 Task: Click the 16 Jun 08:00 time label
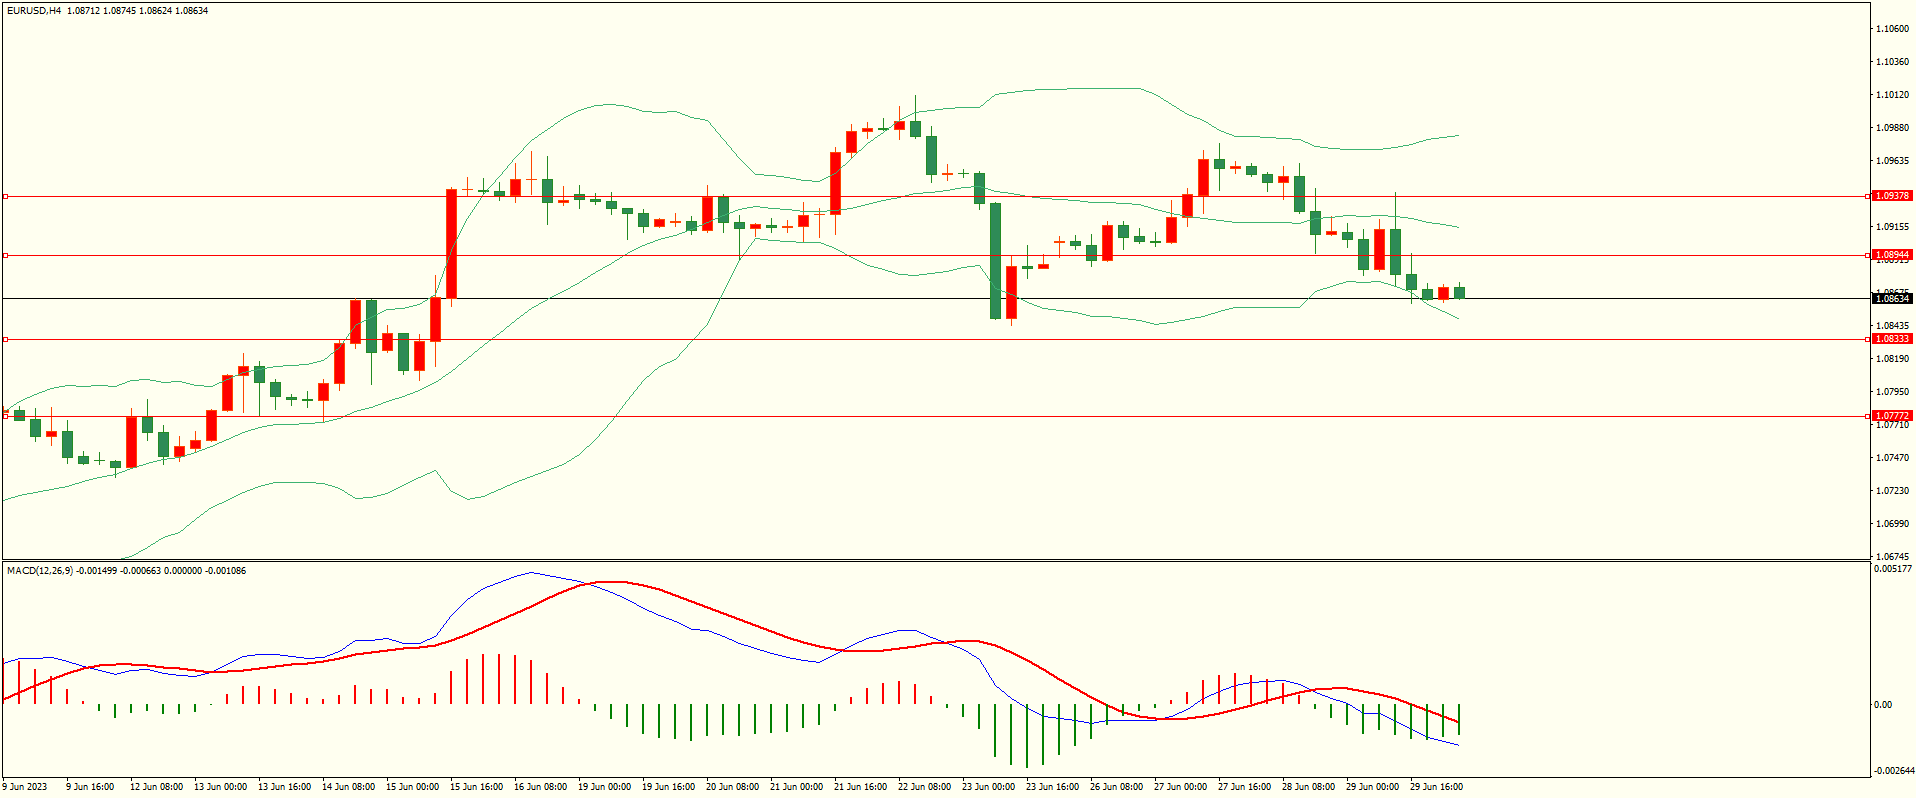click(x=541, y=787)
